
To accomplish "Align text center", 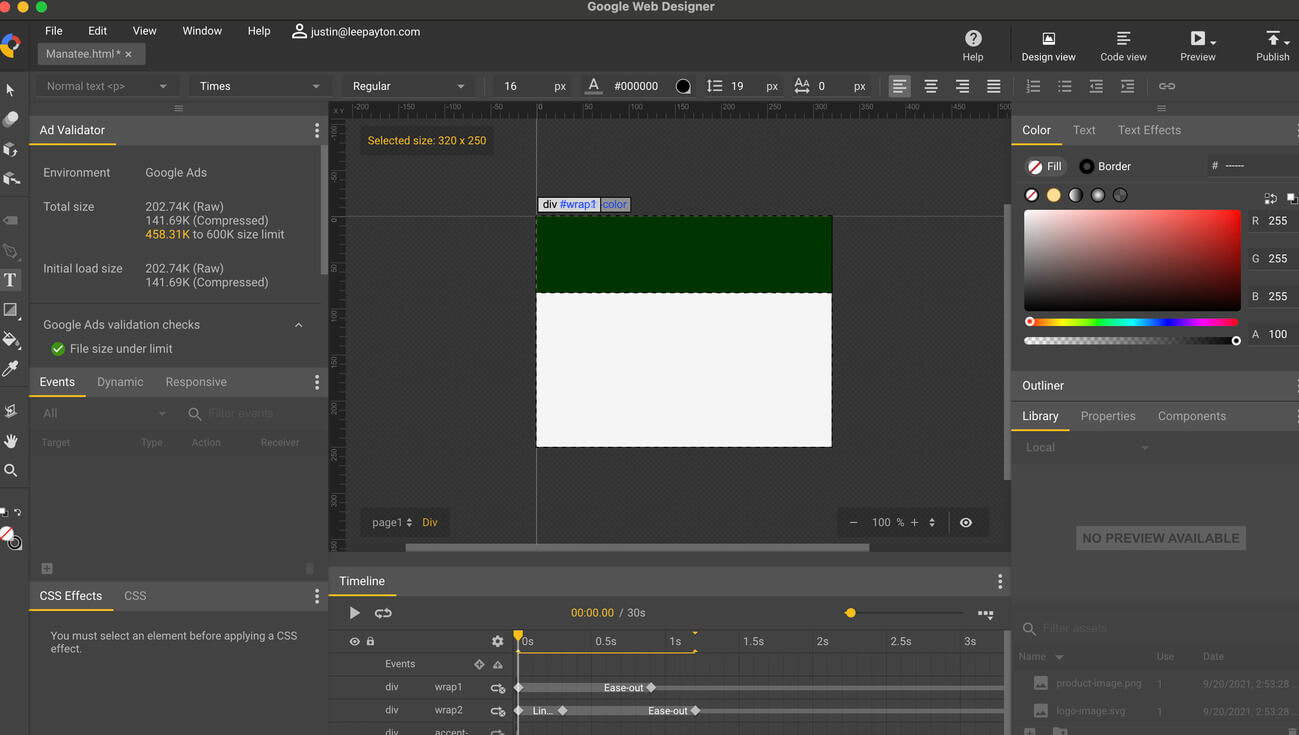I will [931, 86].
